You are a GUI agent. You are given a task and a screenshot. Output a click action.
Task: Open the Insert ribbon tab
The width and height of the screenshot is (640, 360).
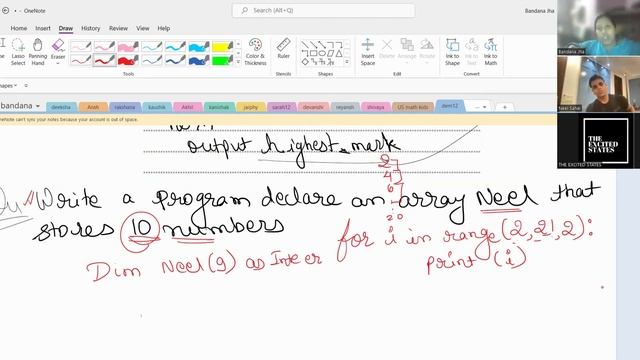tap(43, 28)
